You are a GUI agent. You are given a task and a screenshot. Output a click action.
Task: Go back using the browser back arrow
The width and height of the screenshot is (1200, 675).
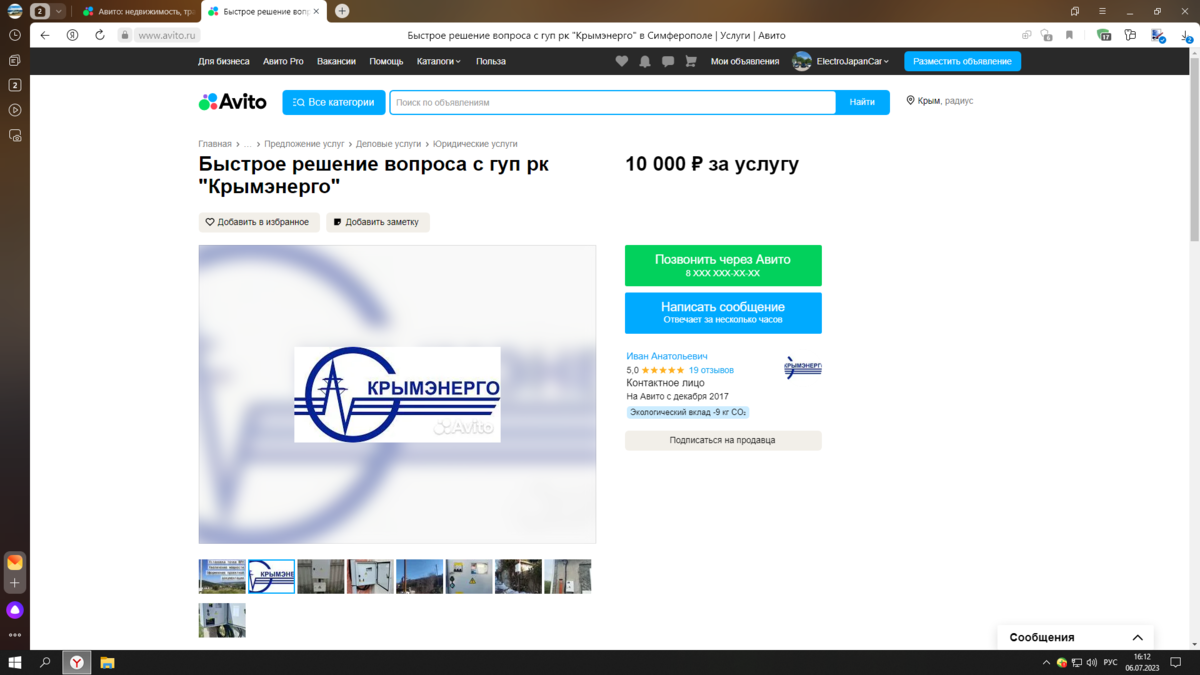tap(45, 35)
